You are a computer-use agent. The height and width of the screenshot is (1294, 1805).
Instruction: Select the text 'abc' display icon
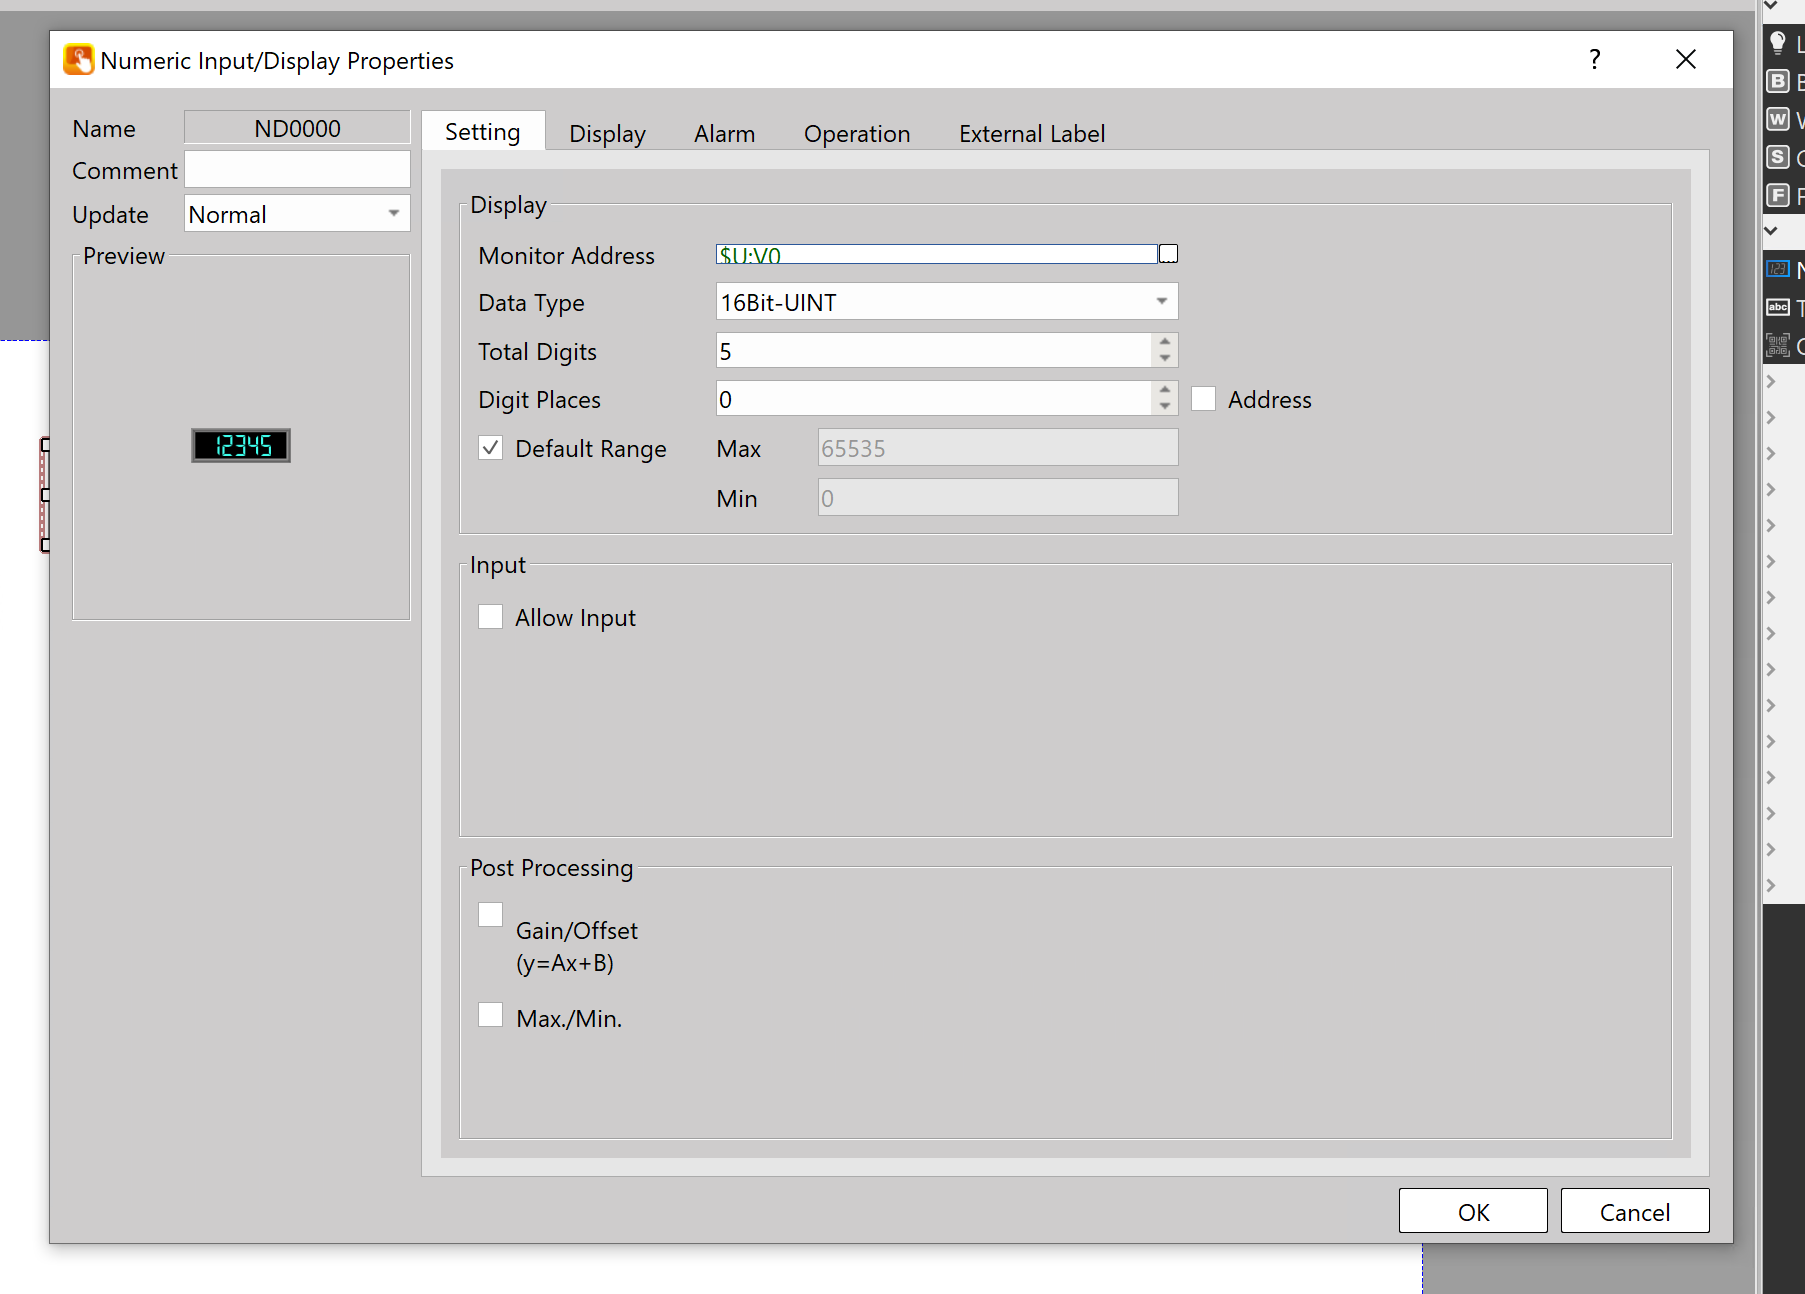pos(1777,307)
